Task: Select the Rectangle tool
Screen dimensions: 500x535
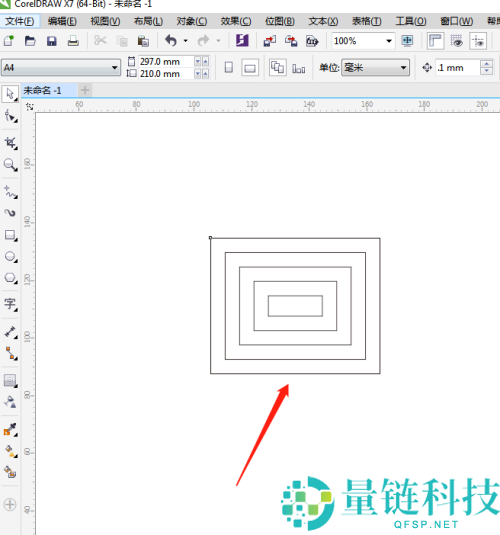Action: (10, 235)
